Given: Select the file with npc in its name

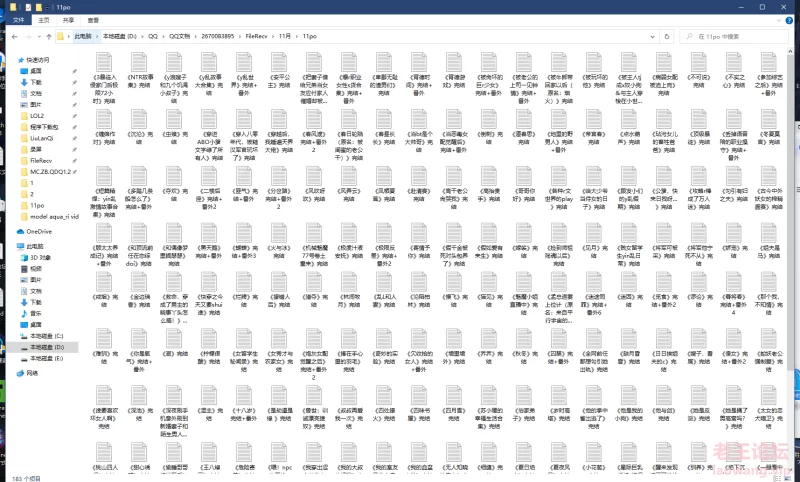Looking at the screenshot, I should (x=279, y=457).
